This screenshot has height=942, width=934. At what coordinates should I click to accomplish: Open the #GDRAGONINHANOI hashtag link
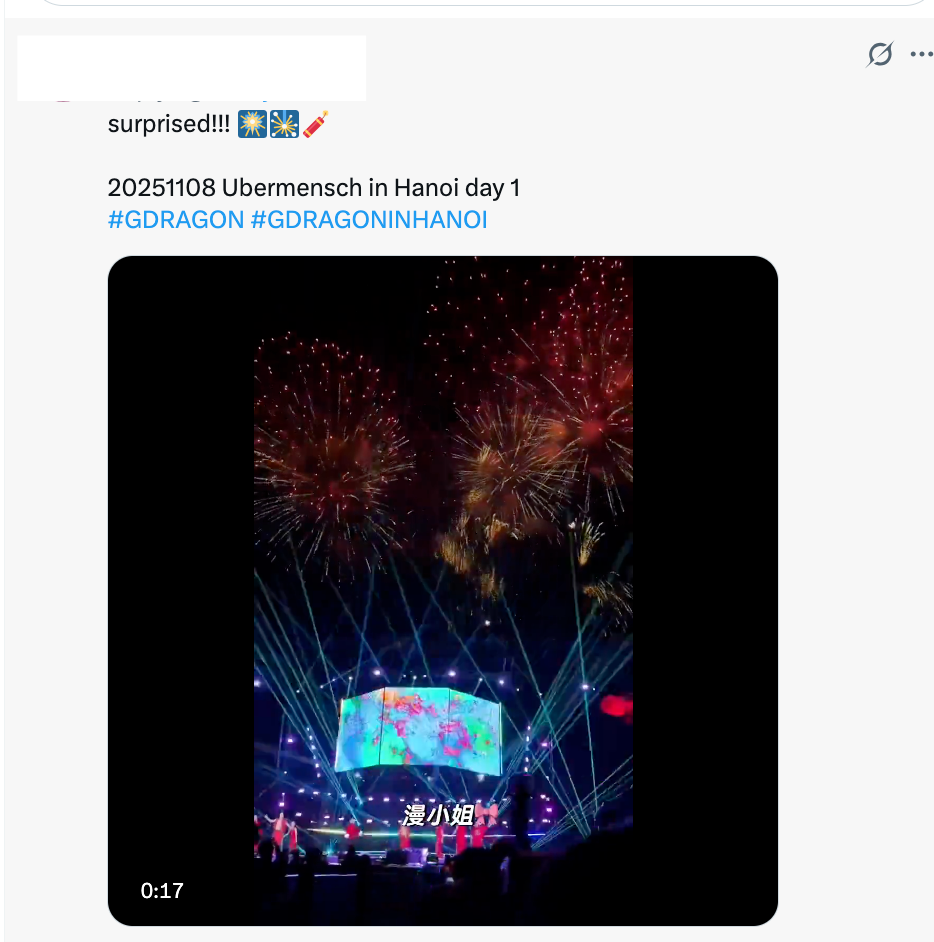point(369,220)
